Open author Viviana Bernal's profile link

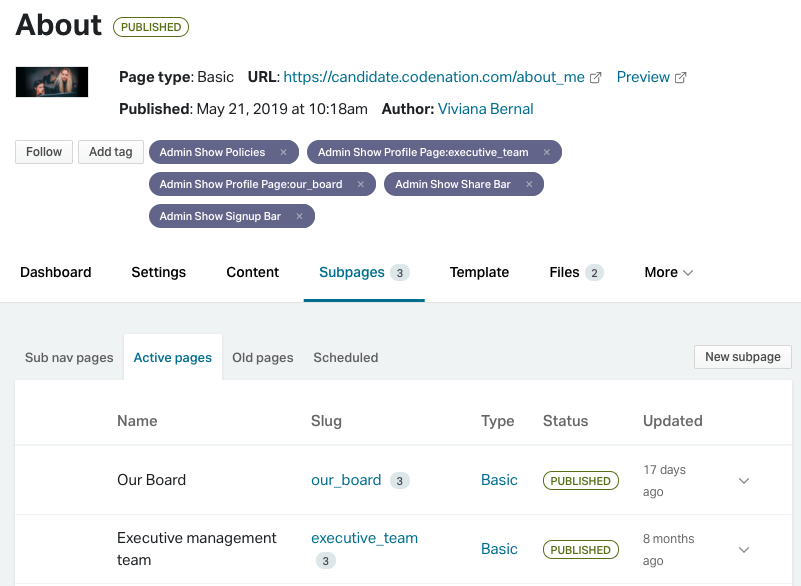485,109
